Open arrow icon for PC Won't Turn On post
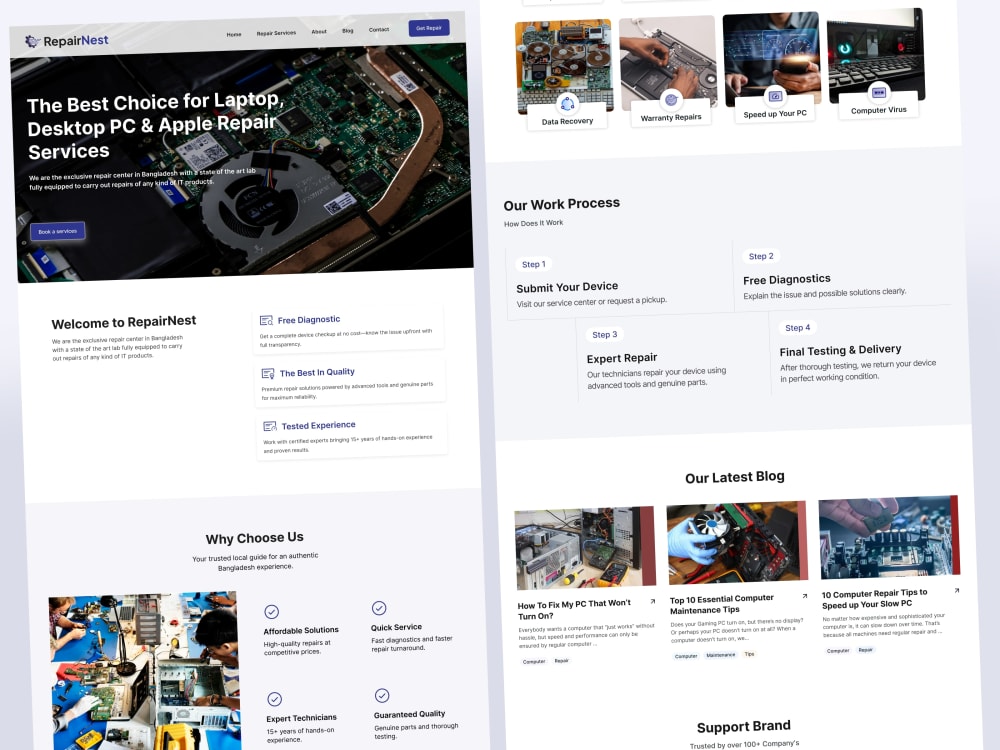The height and width of the screenshot is (750, 1000). 652,601
